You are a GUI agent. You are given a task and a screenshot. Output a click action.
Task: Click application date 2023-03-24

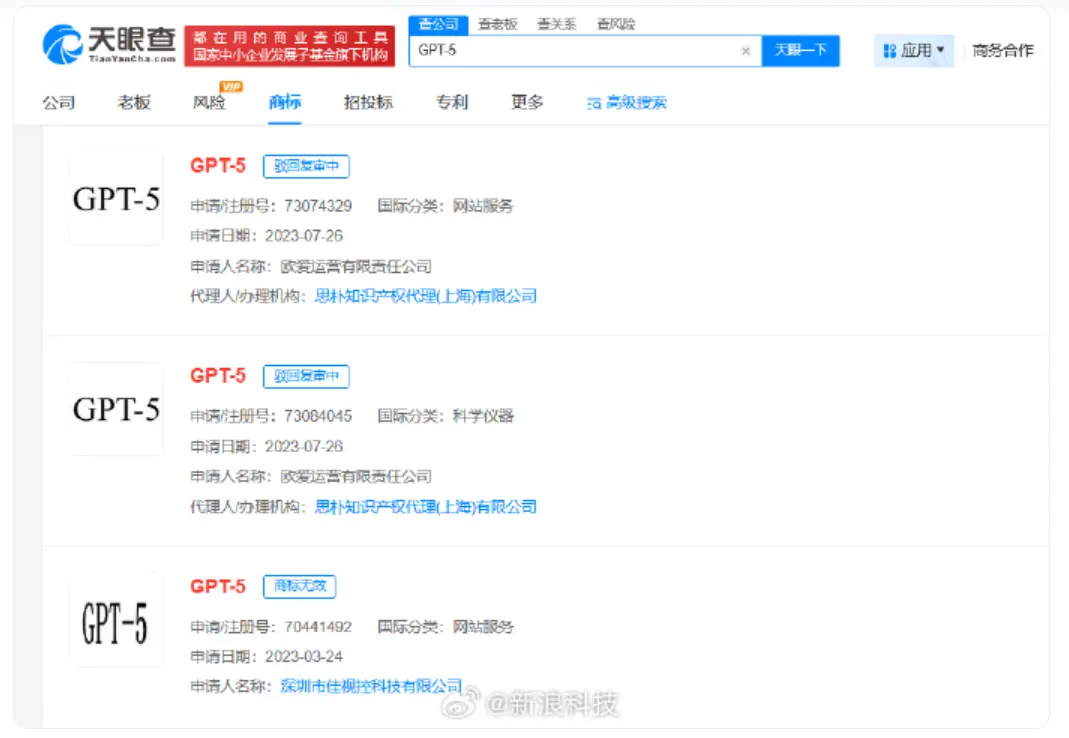pyautogui.click(x=303, y=657)
